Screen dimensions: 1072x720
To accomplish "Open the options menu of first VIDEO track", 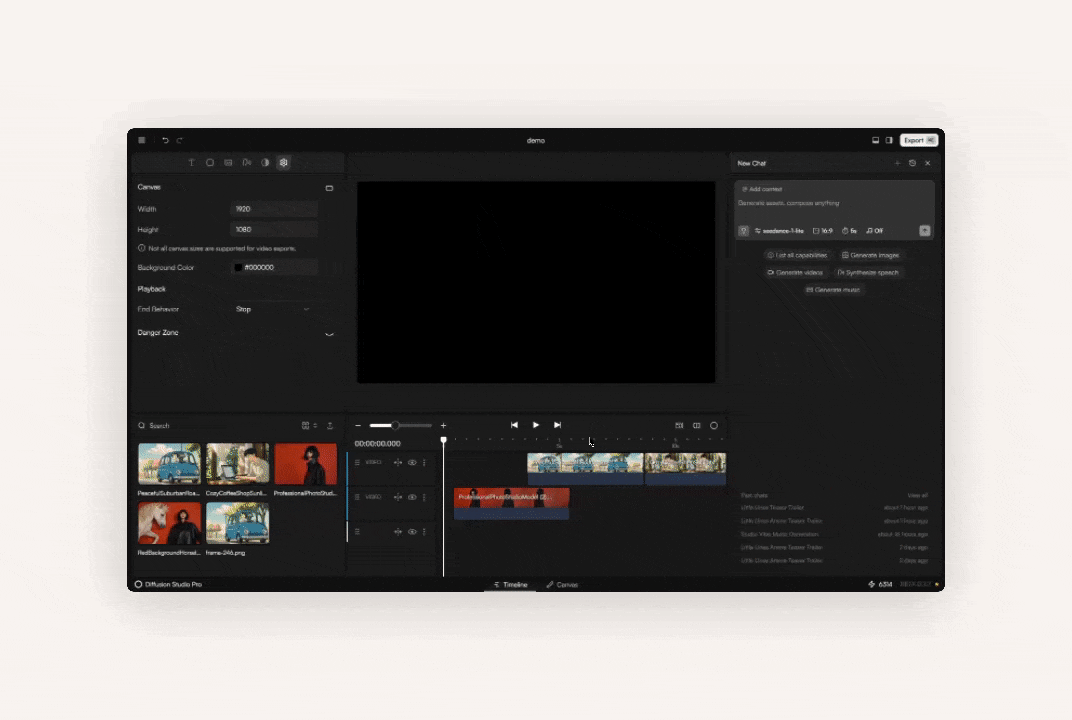I will click(x=425, y=463).
